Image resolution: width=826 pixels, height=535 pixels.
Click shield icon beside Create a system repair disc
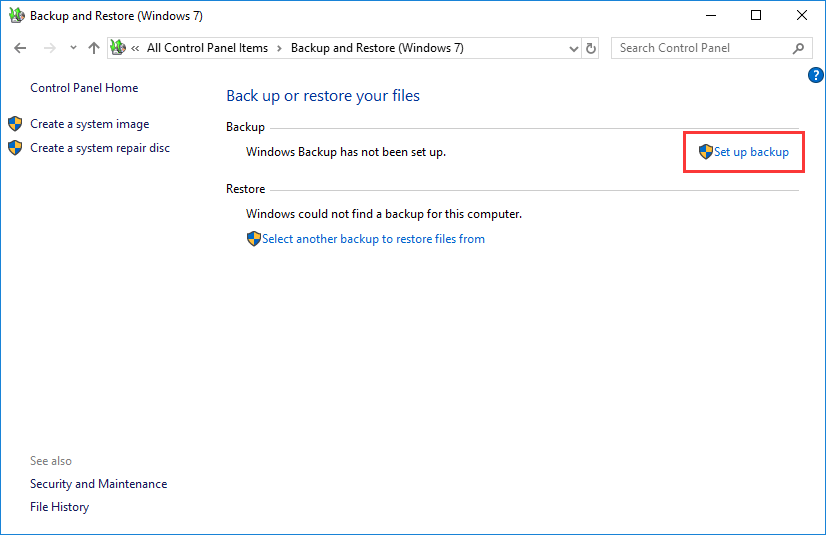click(x=15, y=148)
